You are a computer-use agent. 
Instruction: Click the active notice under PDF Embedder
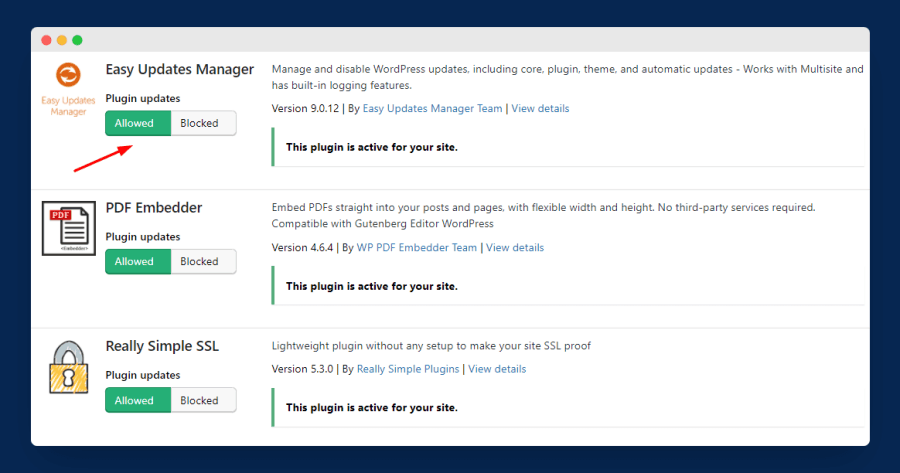(x=568, y=286)
